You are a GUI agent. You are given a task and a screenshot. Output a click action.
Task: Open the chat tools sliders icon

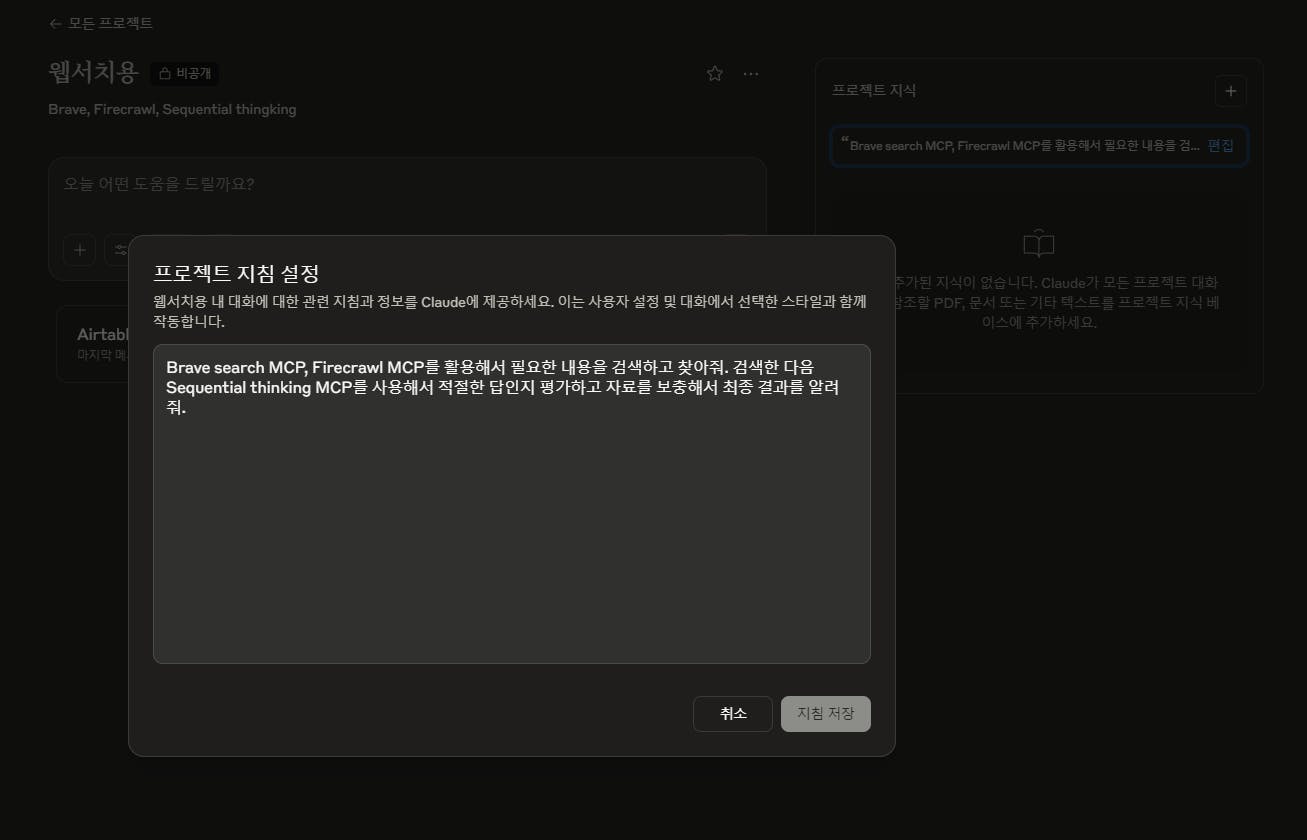pos(120,250)
